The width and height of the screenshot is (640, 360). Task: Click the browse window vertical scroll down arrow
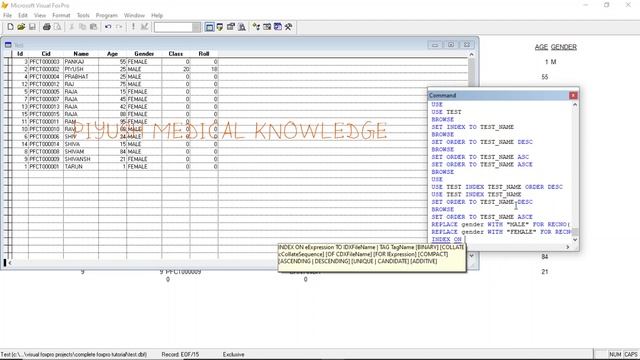click(471, 256)
